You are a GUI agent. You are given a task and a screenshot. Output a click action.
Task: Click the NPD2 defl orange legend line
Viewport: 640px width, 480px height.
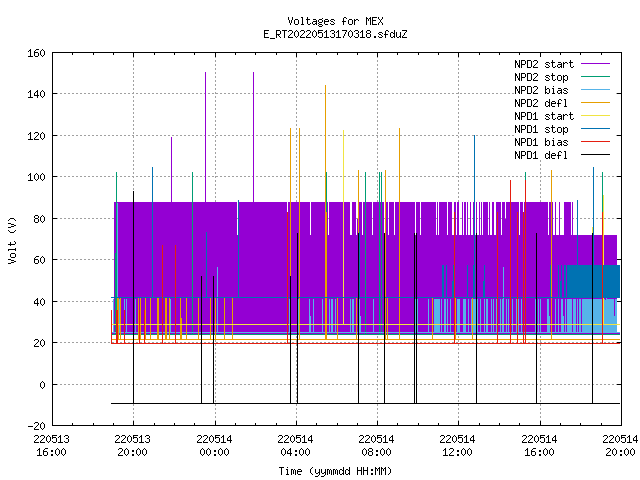pos(595,102)
